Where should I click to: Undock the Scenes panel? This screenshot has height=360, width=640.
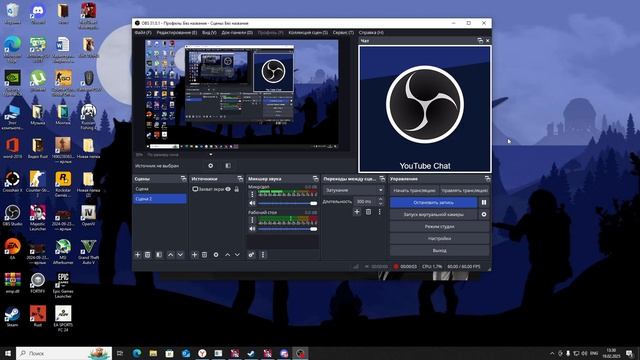click(183, 179)
